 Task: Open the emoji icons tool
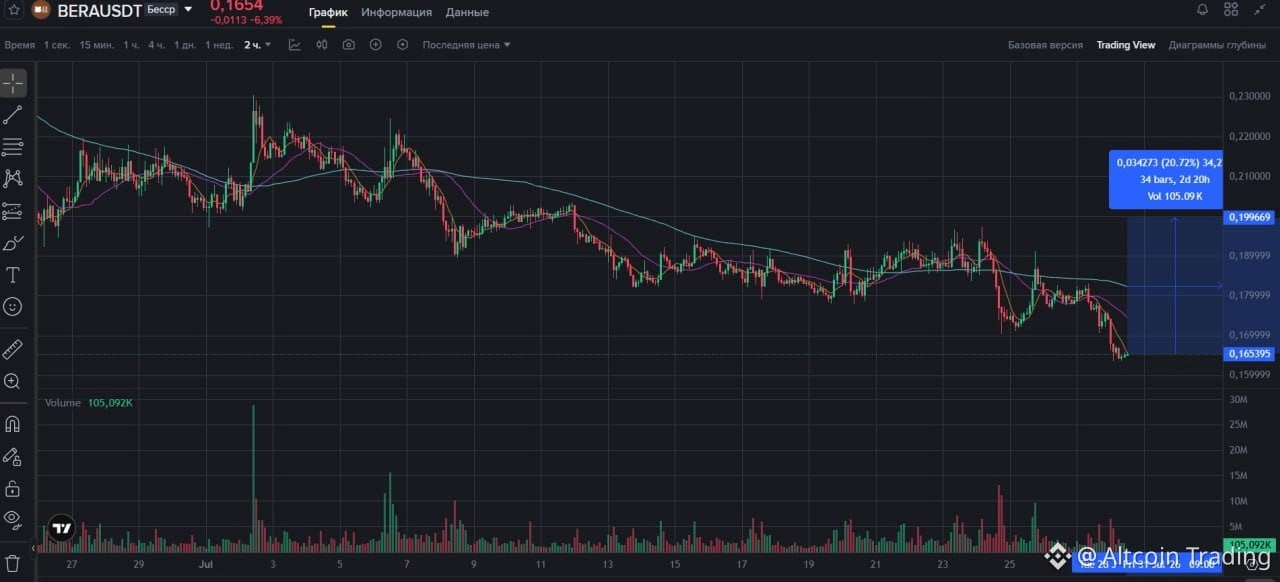[x=13, y=307]
